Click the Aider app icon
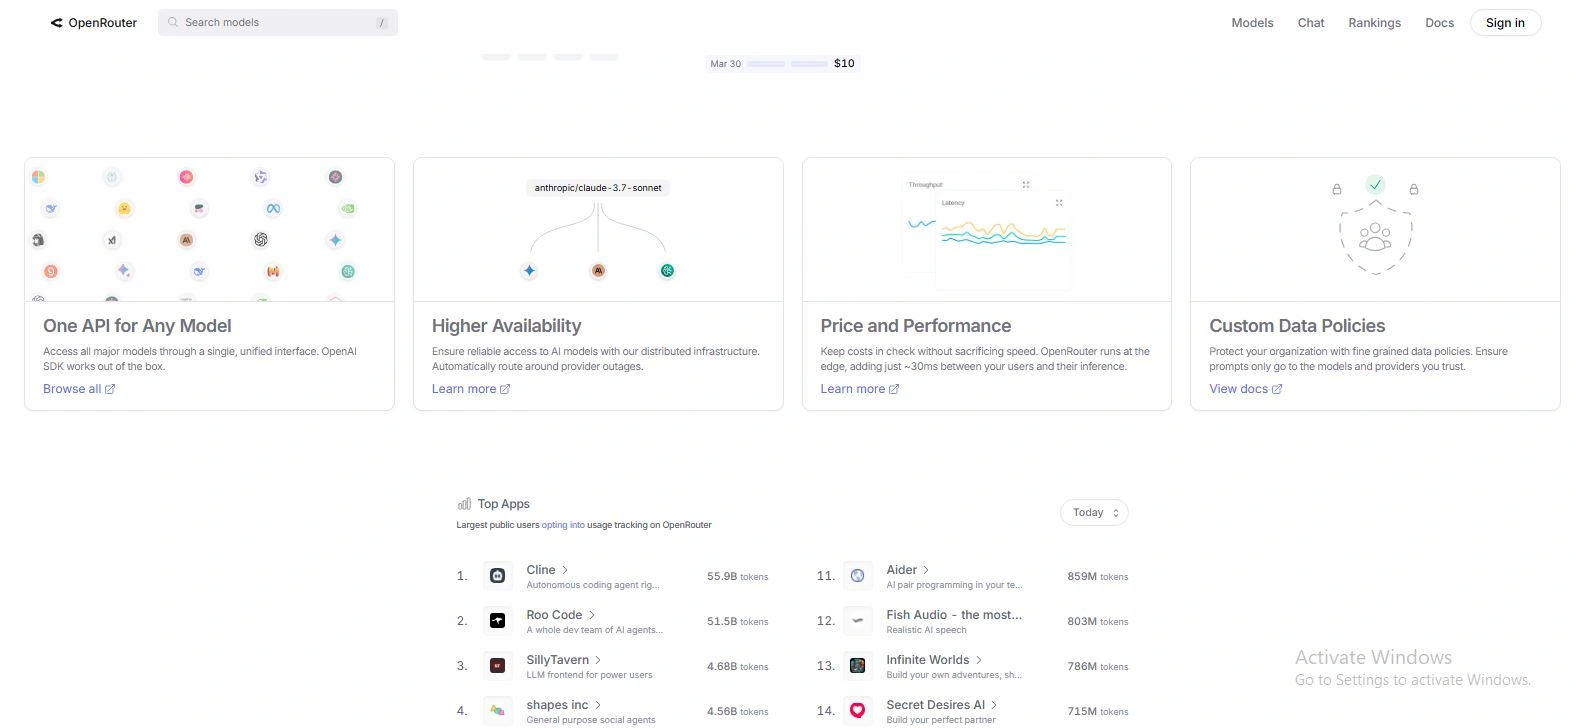The image size is (1576, 728). click(x=857, y=576)
